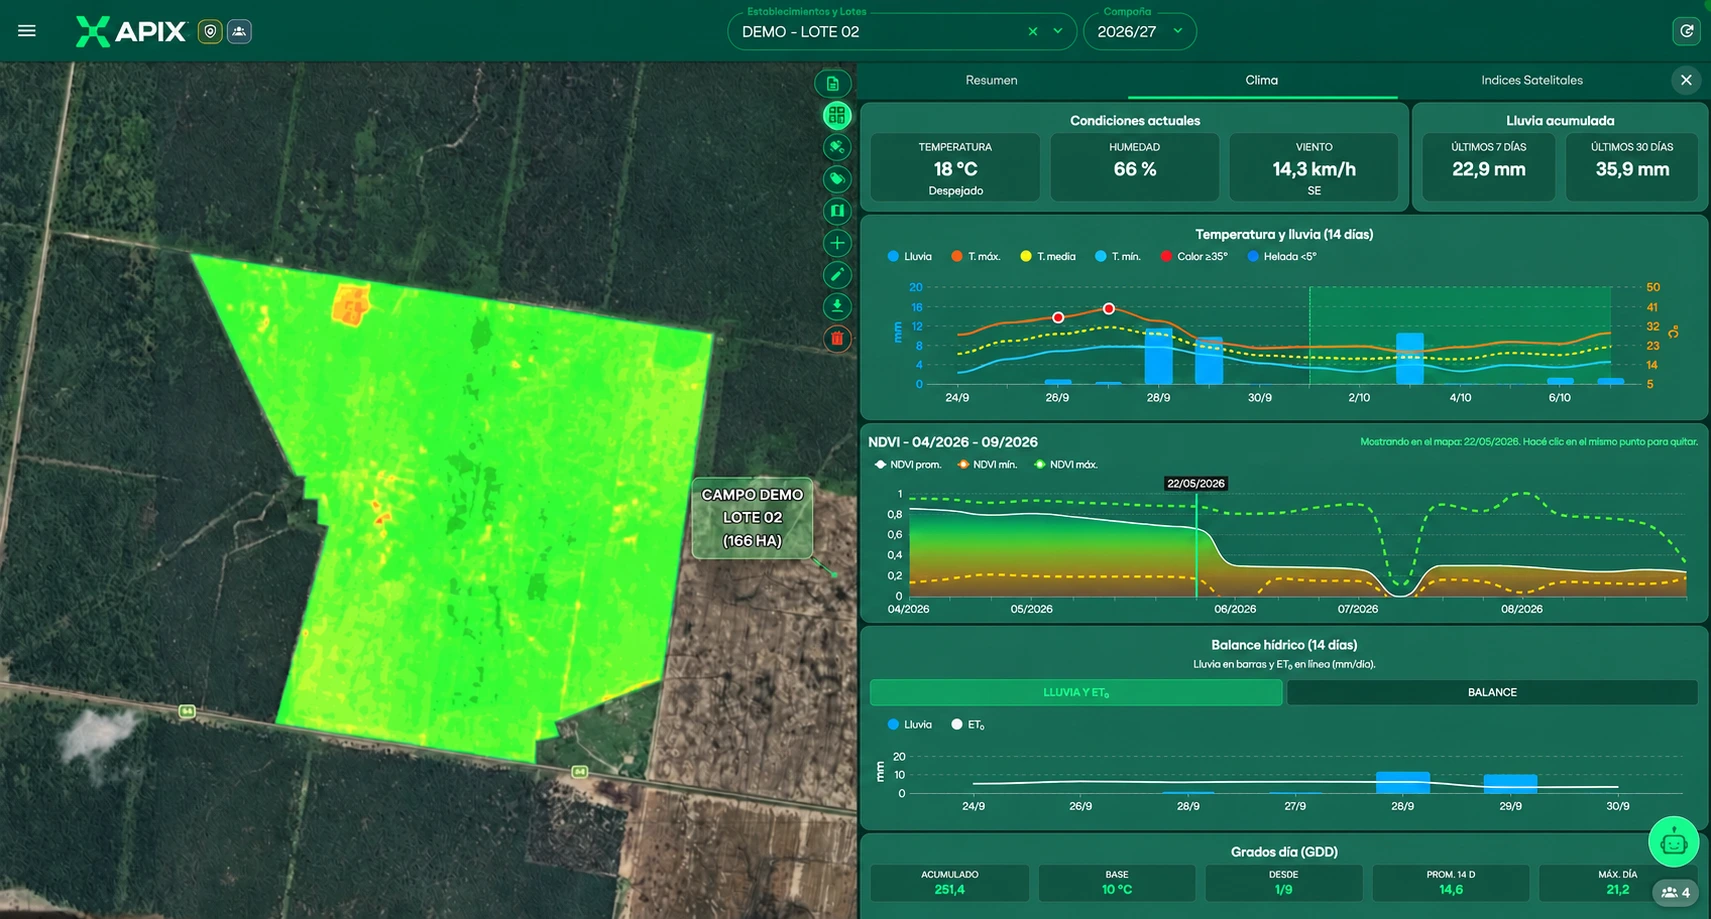Click the tall rain bar at 28/9

1158,356
